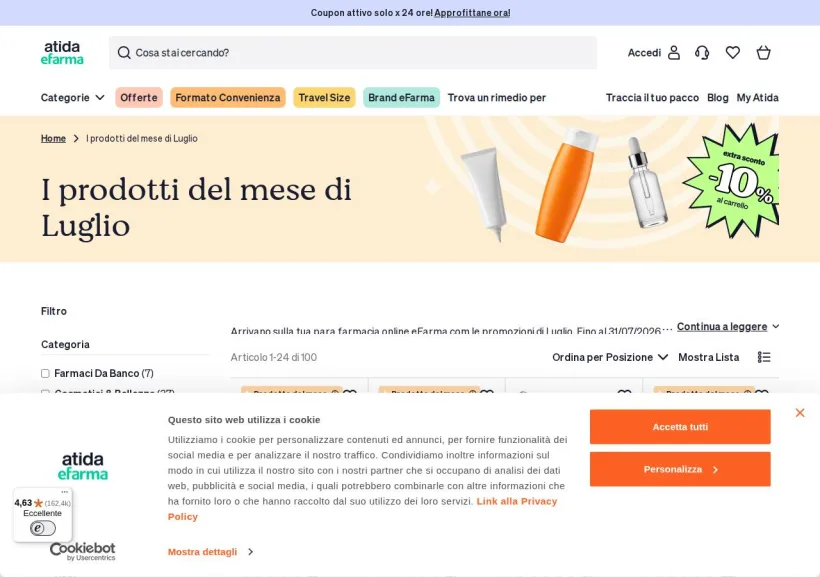Open Trova un rimedio per menu
The width and height of the screenshot is (820, 577).
[x=497, y=98]
